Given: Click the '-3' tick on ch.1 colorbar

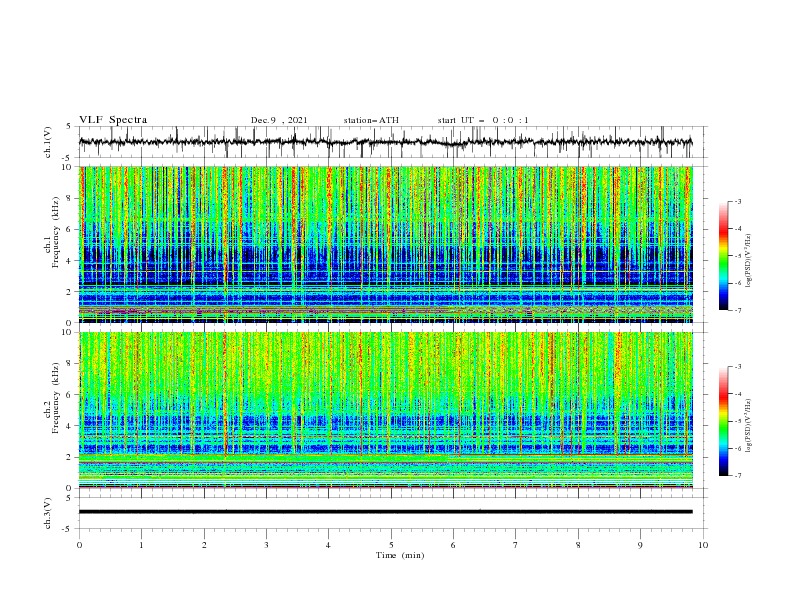Looking at the screenshot, I should [x=737, y=201].
